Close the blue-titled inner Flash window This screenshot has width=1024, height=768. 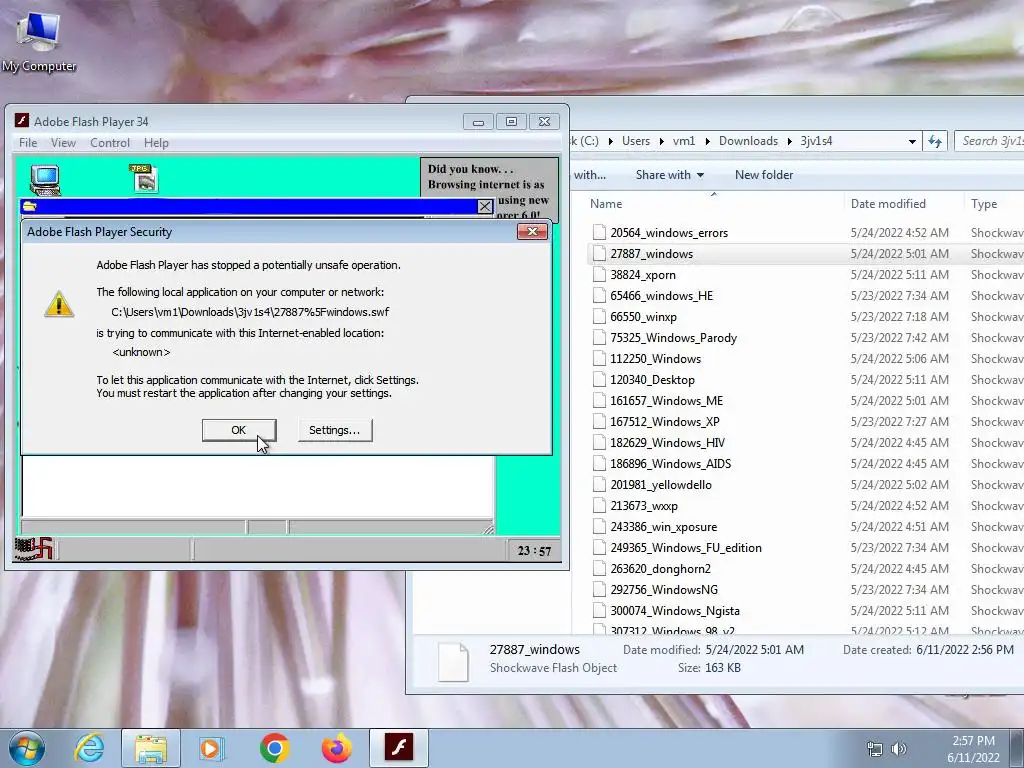[x=485, y=206]
